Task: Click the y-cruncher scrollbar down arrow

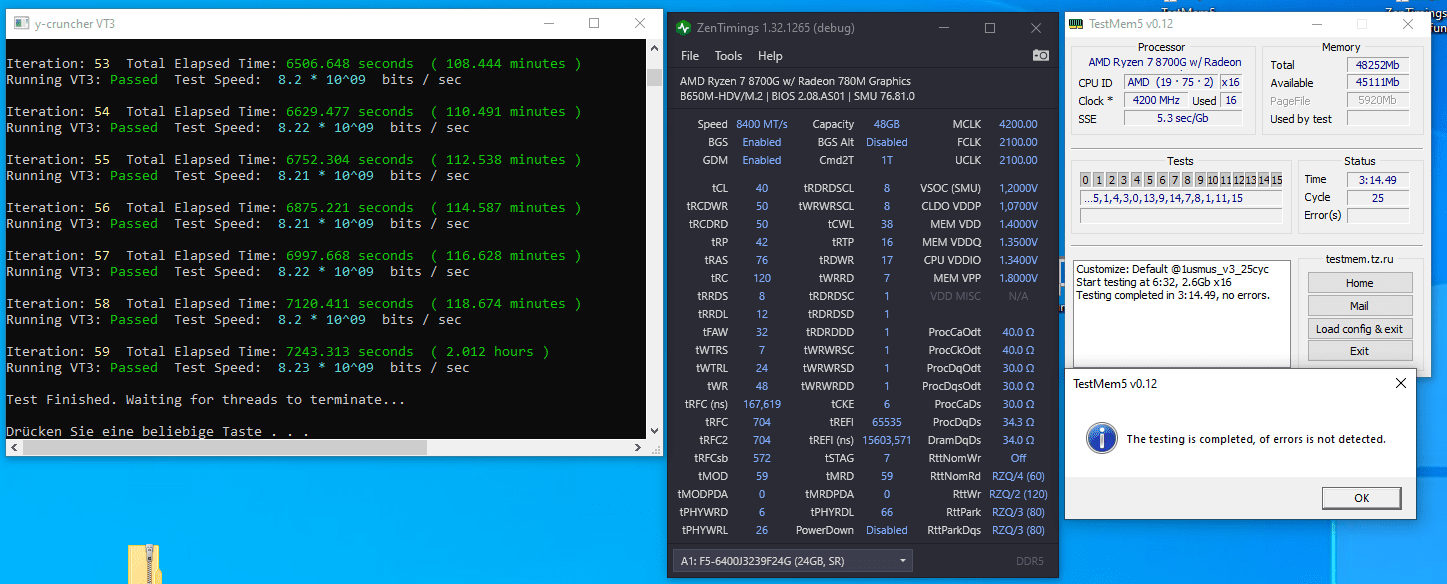Action: pos(654,430)
